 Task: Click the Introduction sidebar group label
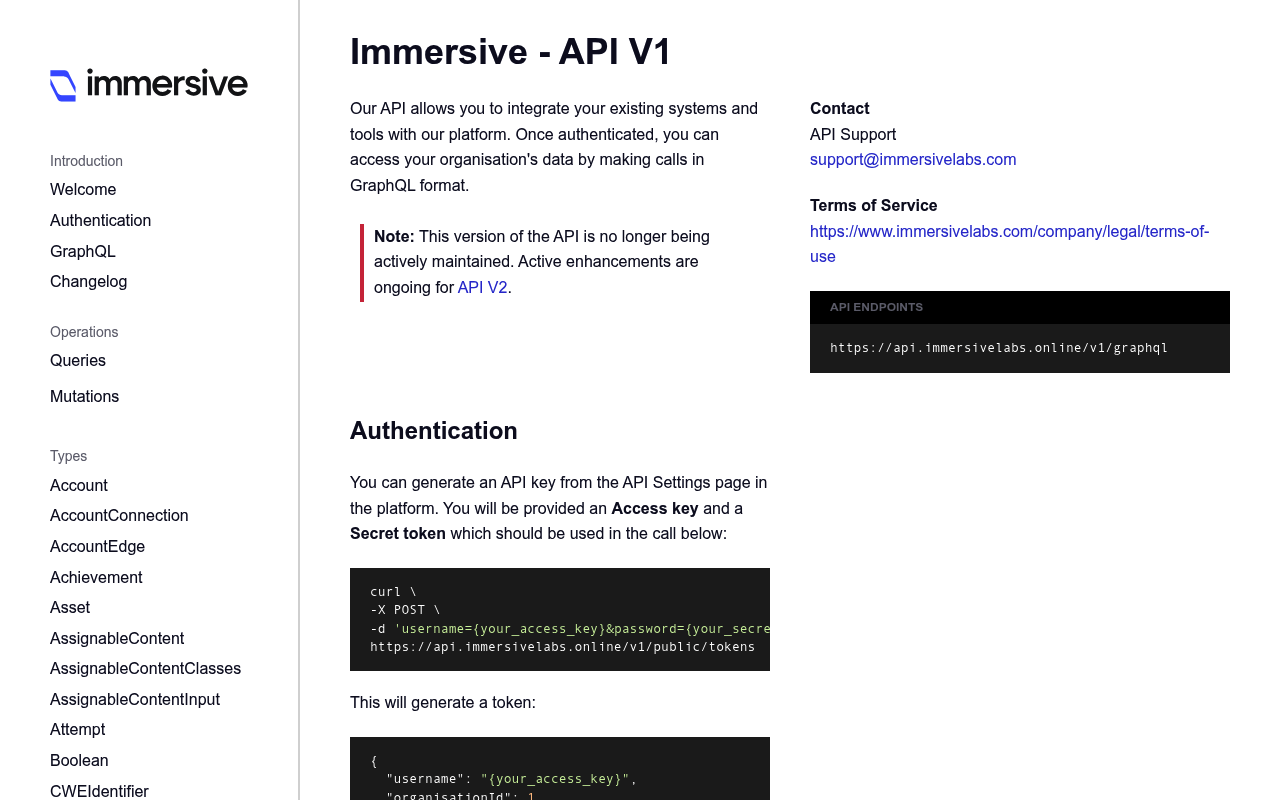[86, 161]
